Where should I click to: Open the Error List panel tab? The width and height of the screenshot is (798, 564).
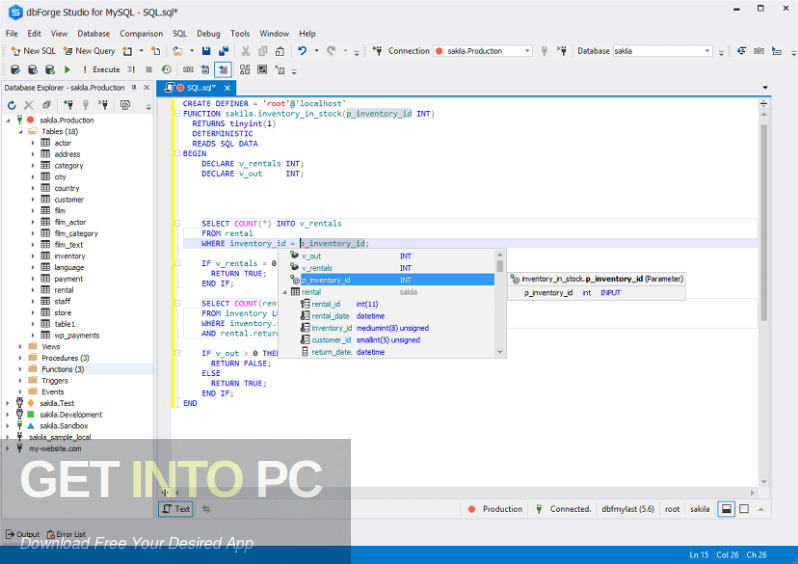pyautogui.click(x=66, y=534)
